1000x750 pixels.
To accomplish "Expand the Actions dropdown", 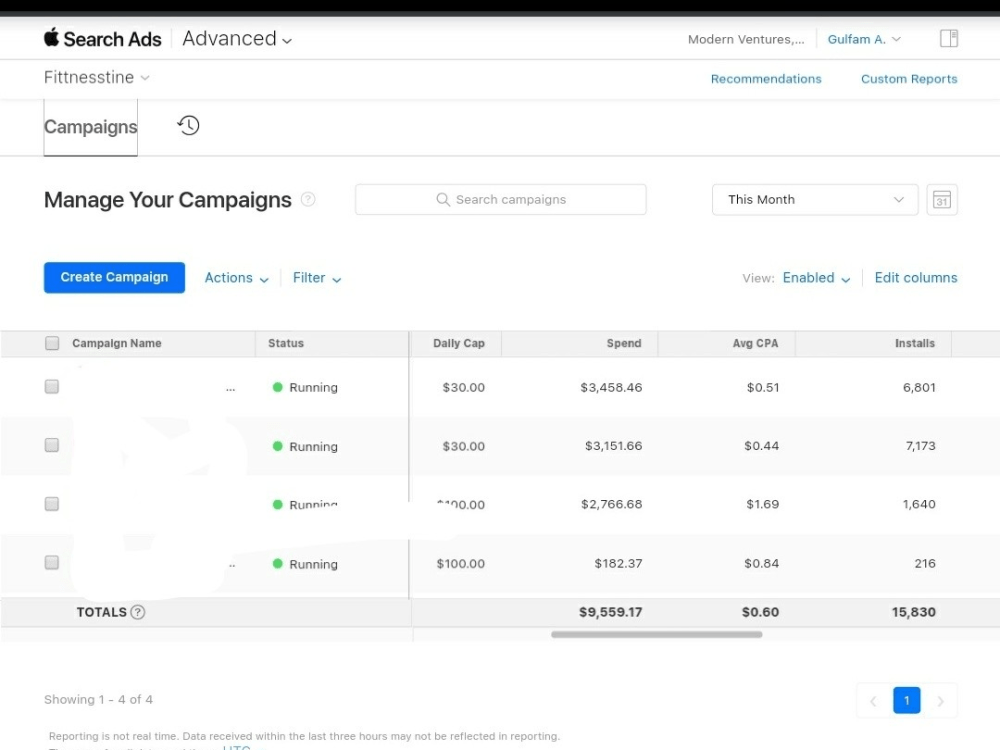I will pos(236,278).
